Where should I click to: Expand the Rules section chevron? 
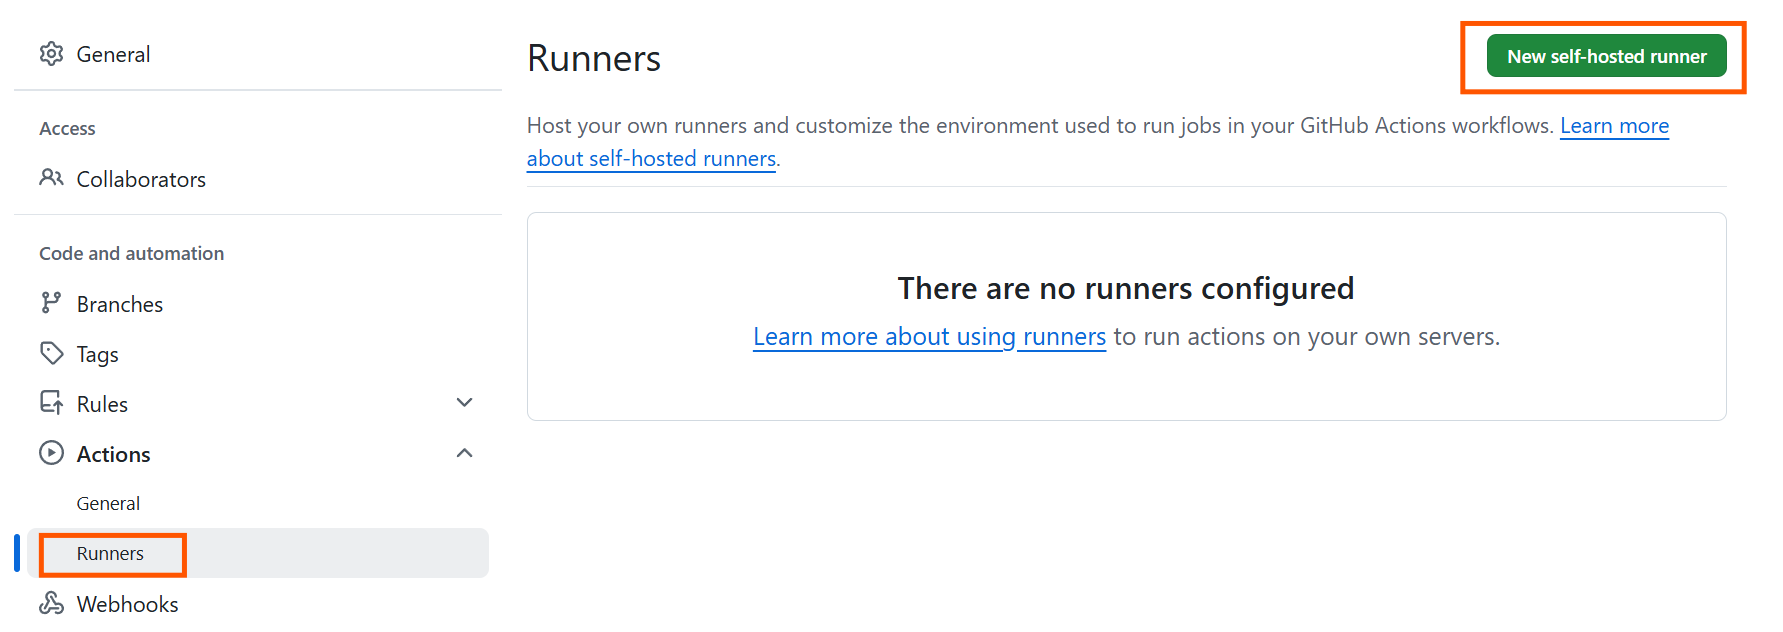pyautogui.click(x=464, y=403)
